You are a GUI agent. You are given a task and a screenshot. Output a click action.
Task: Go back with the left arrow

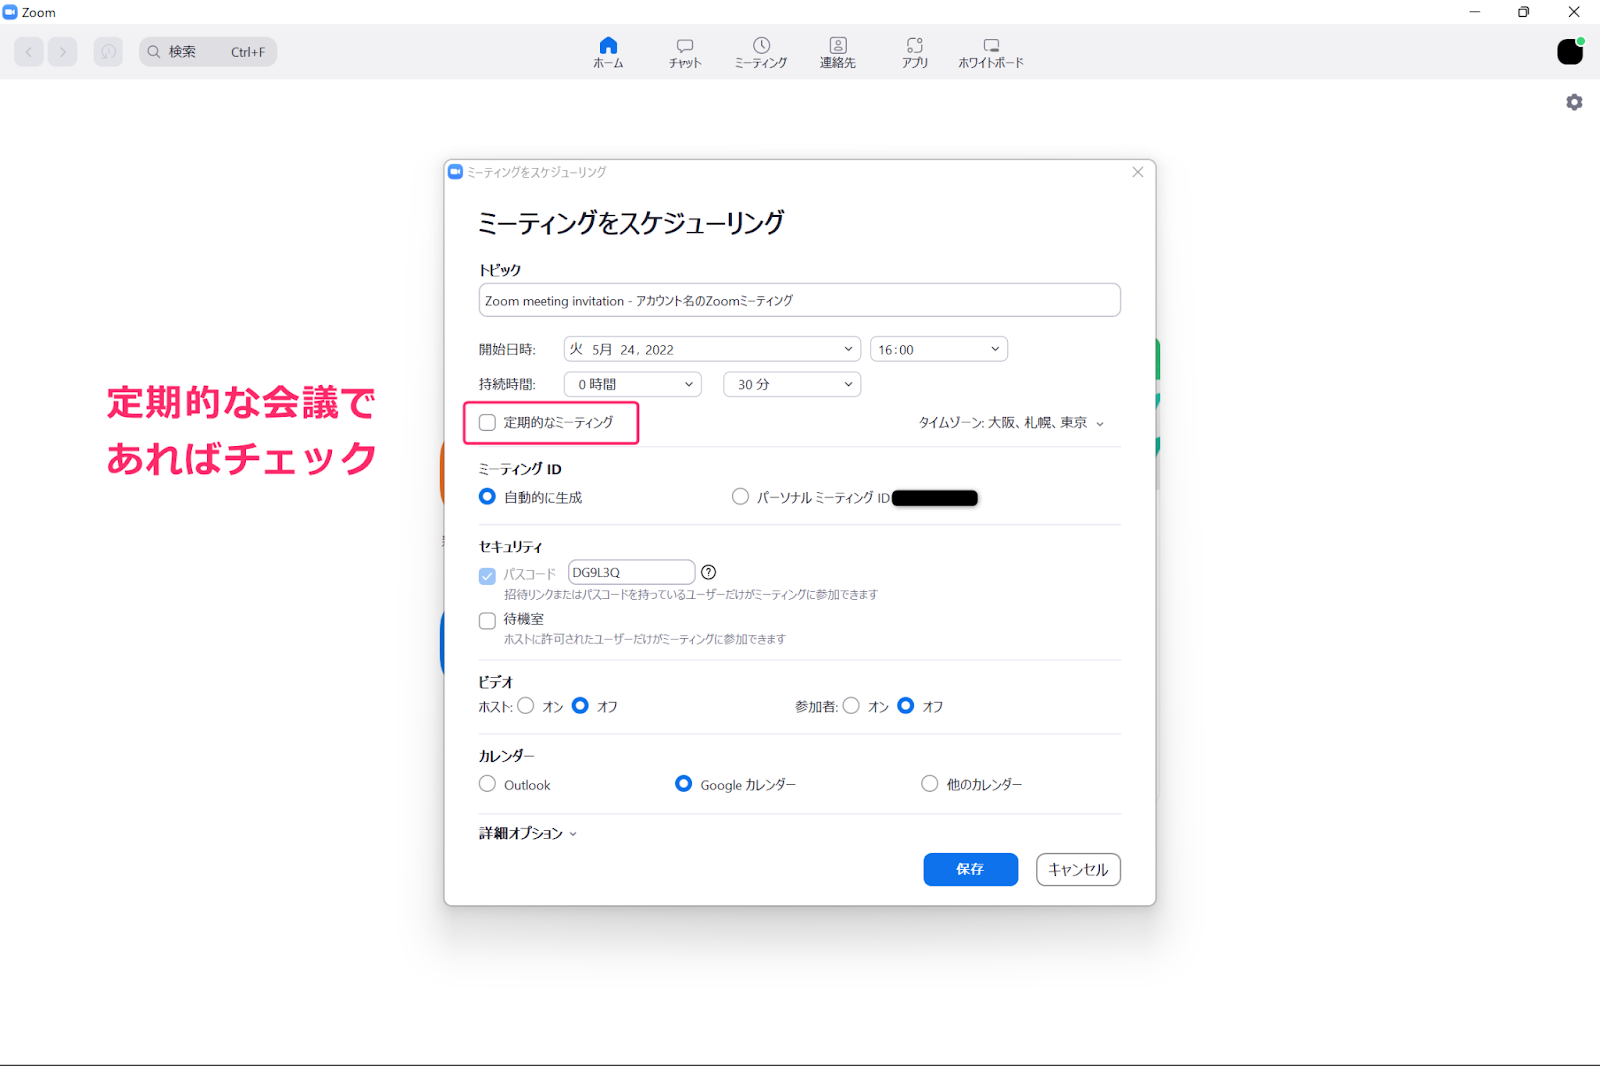29,52
